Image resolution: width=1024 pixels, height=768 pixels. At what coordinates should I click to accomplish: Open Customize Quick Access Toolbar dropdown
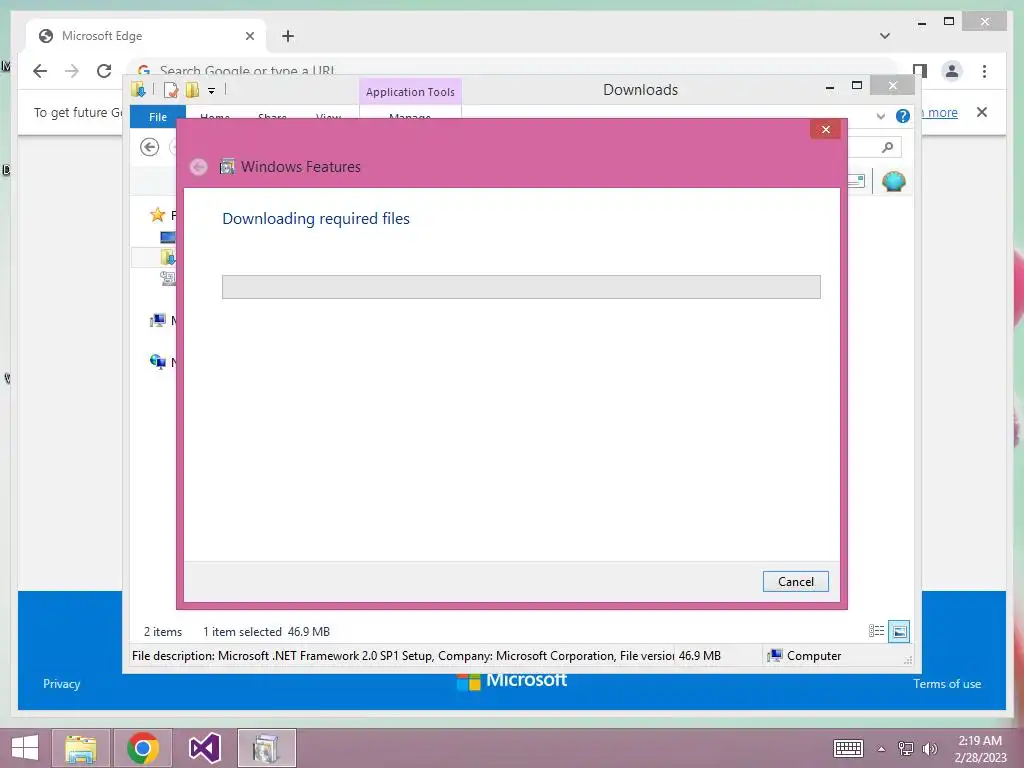212,90
